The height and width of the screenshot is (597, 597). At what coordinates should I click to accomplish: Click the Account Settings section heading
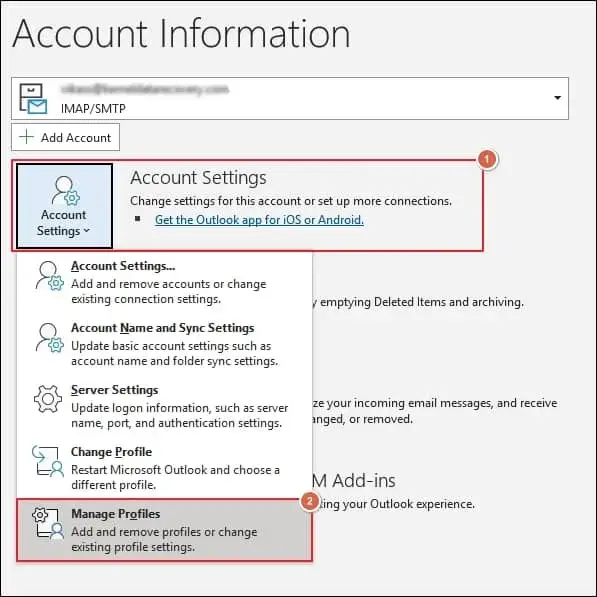tap(198, 178)
